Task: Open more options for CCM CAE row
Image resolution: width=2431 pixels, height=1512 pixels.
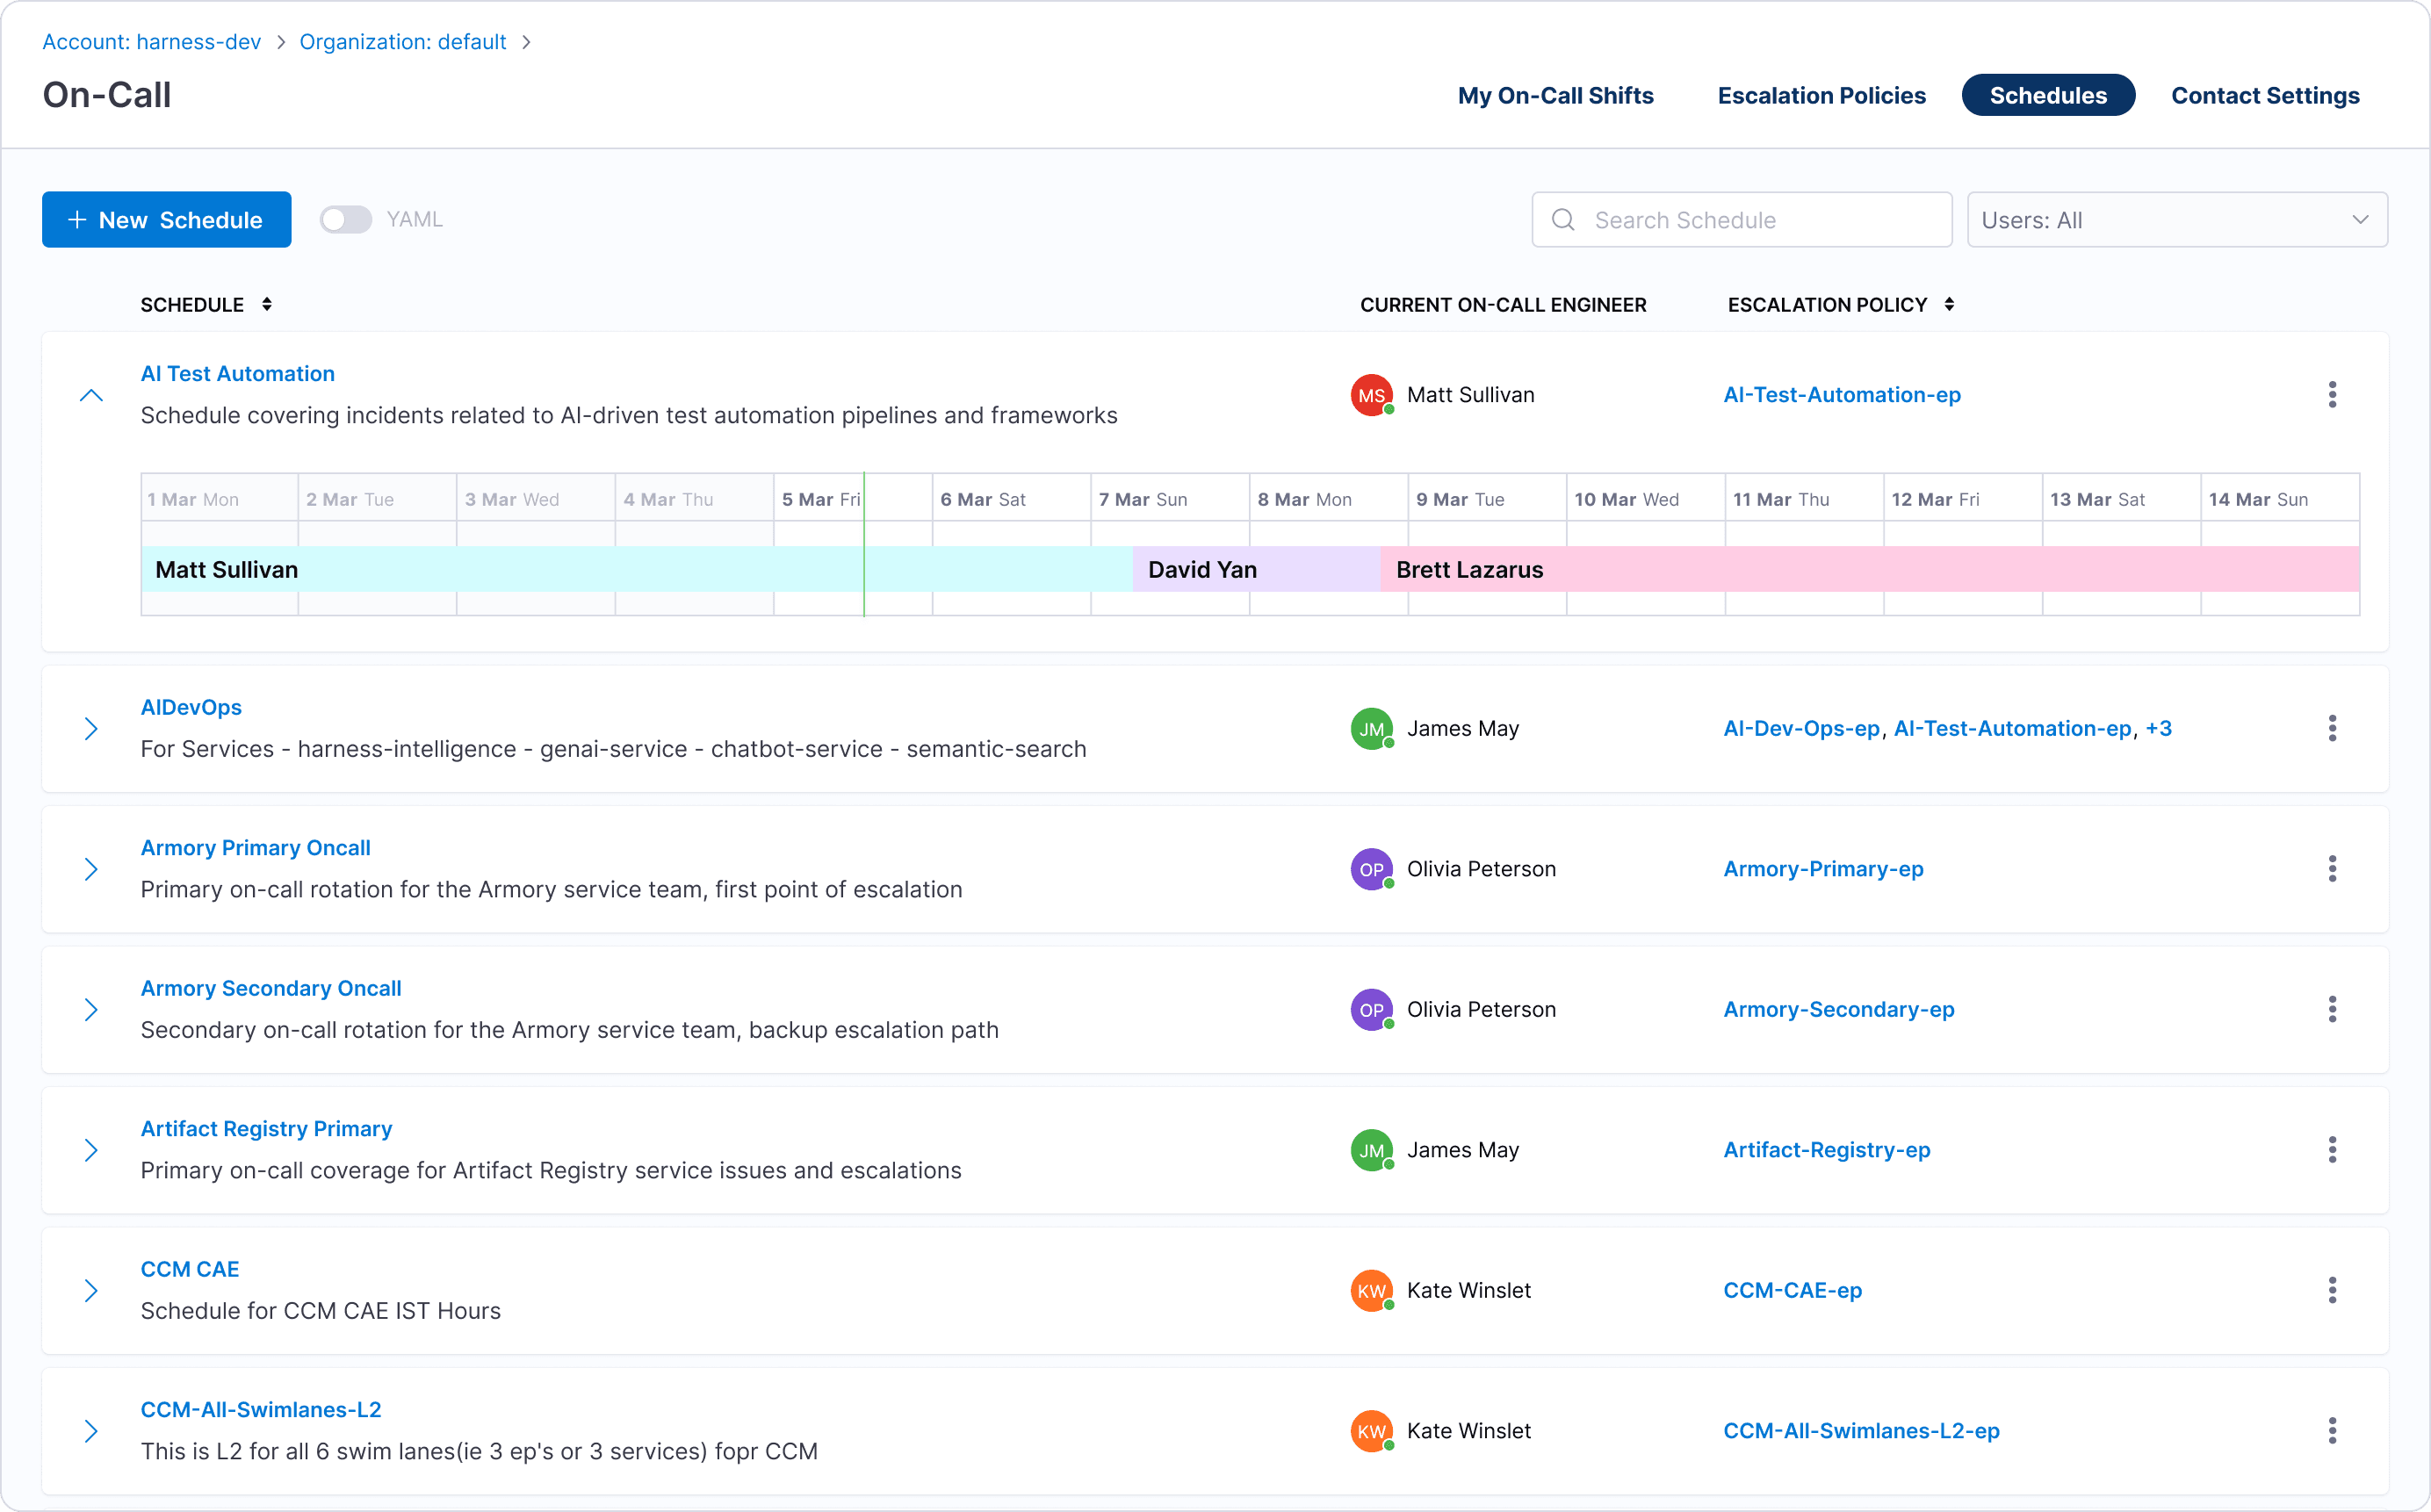Action: click(2331, 1290)
